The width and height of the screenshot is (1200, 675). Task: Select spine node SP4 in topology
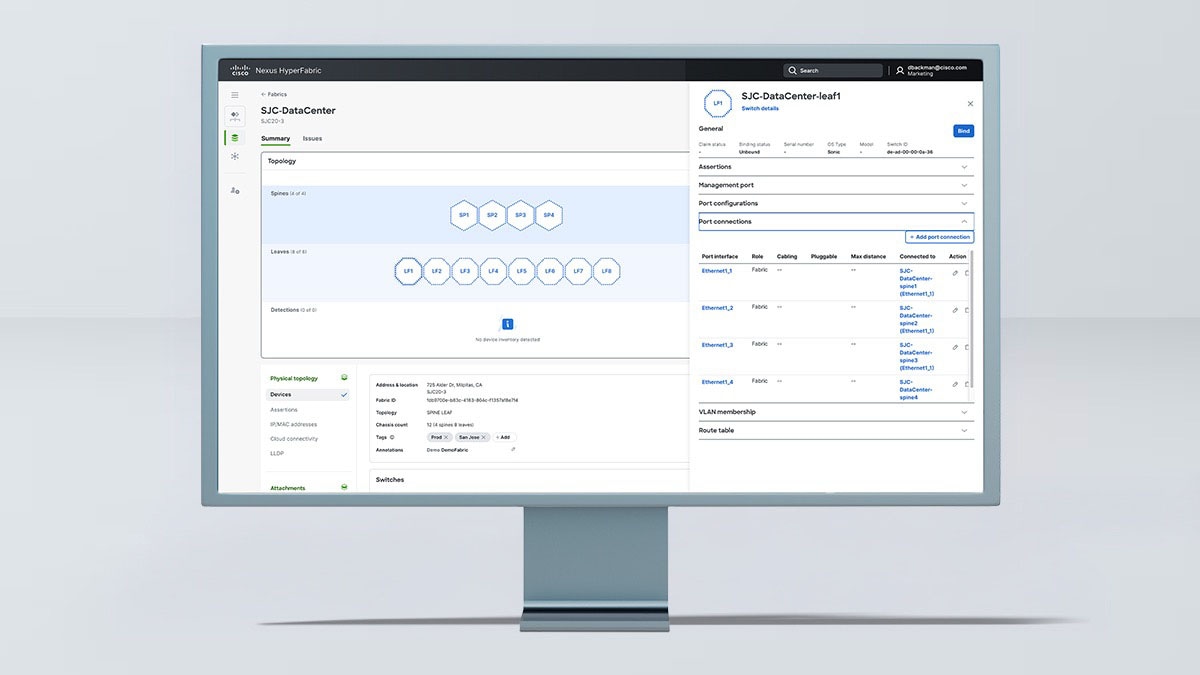point(548,215)
